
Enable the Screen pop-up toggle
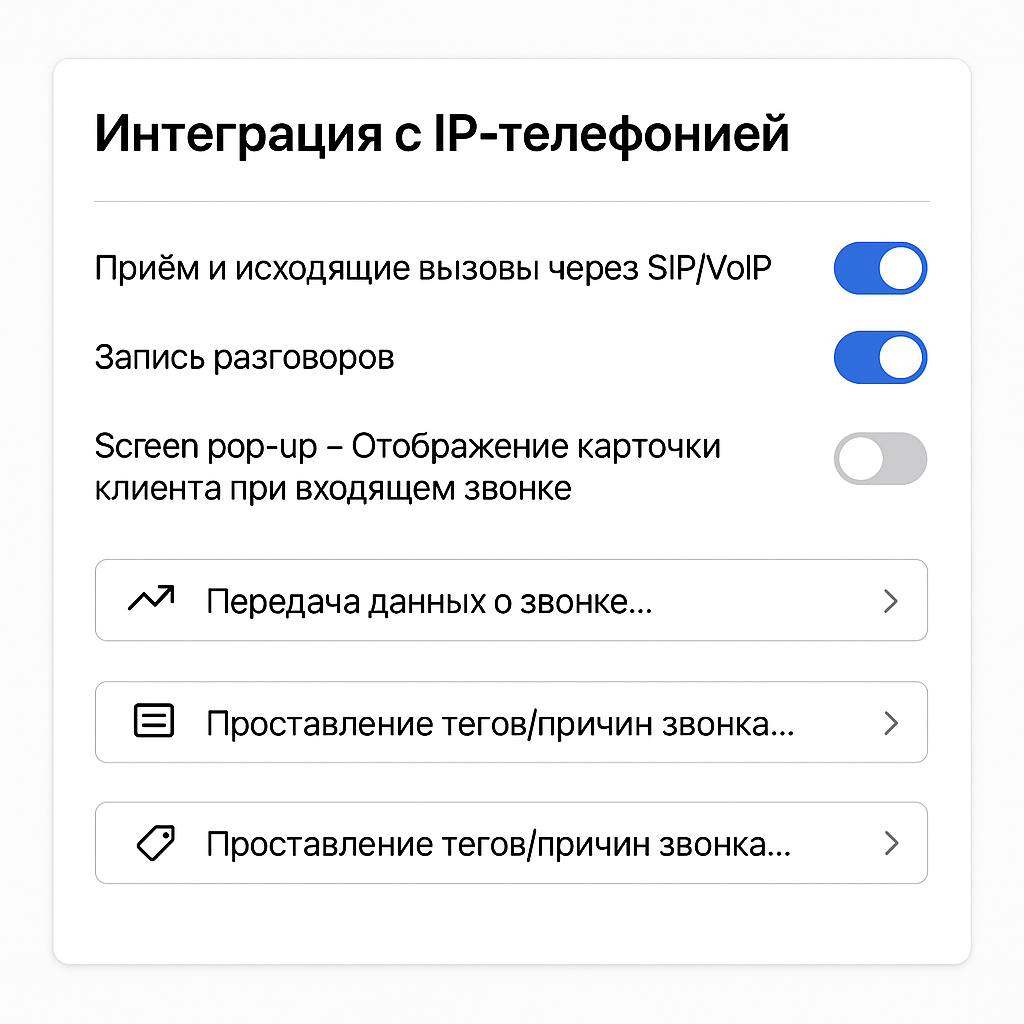click(880, 458)
